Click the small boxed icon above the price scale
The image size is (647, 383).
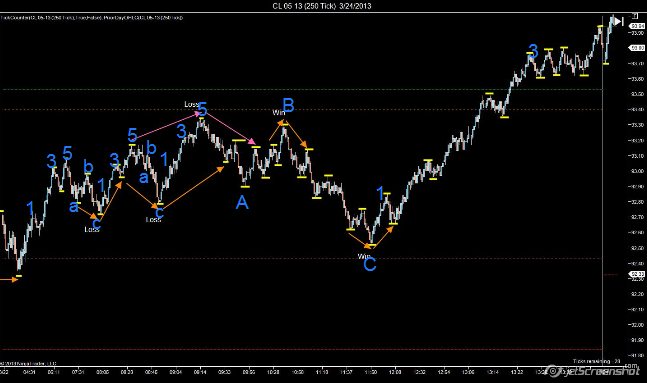[x=635, y=16]
